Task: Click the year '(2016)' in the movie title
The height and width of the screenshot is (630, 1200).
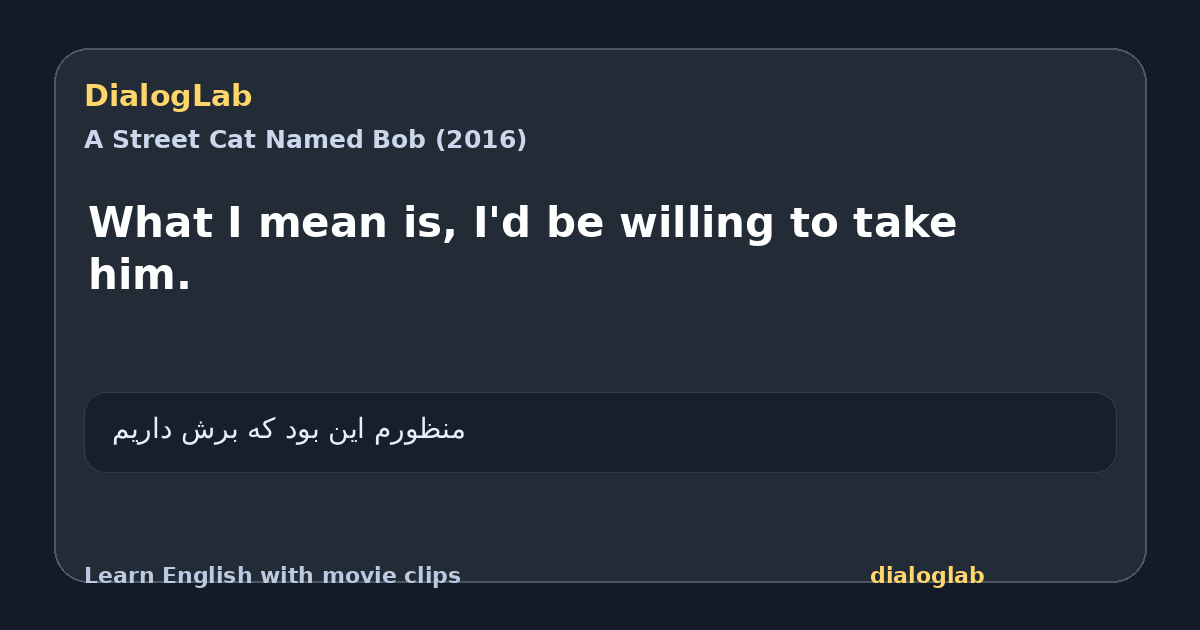Action: point(480,140)
